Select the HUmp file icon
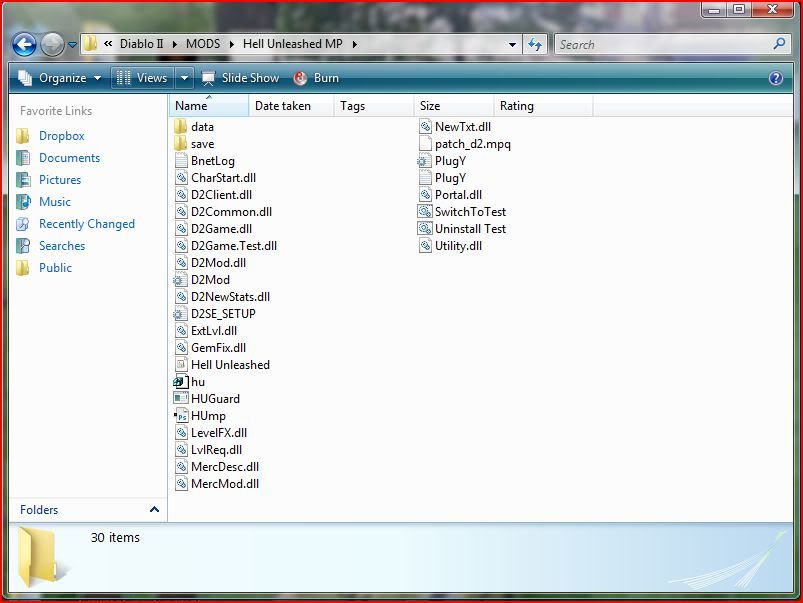 click(181, 415)
